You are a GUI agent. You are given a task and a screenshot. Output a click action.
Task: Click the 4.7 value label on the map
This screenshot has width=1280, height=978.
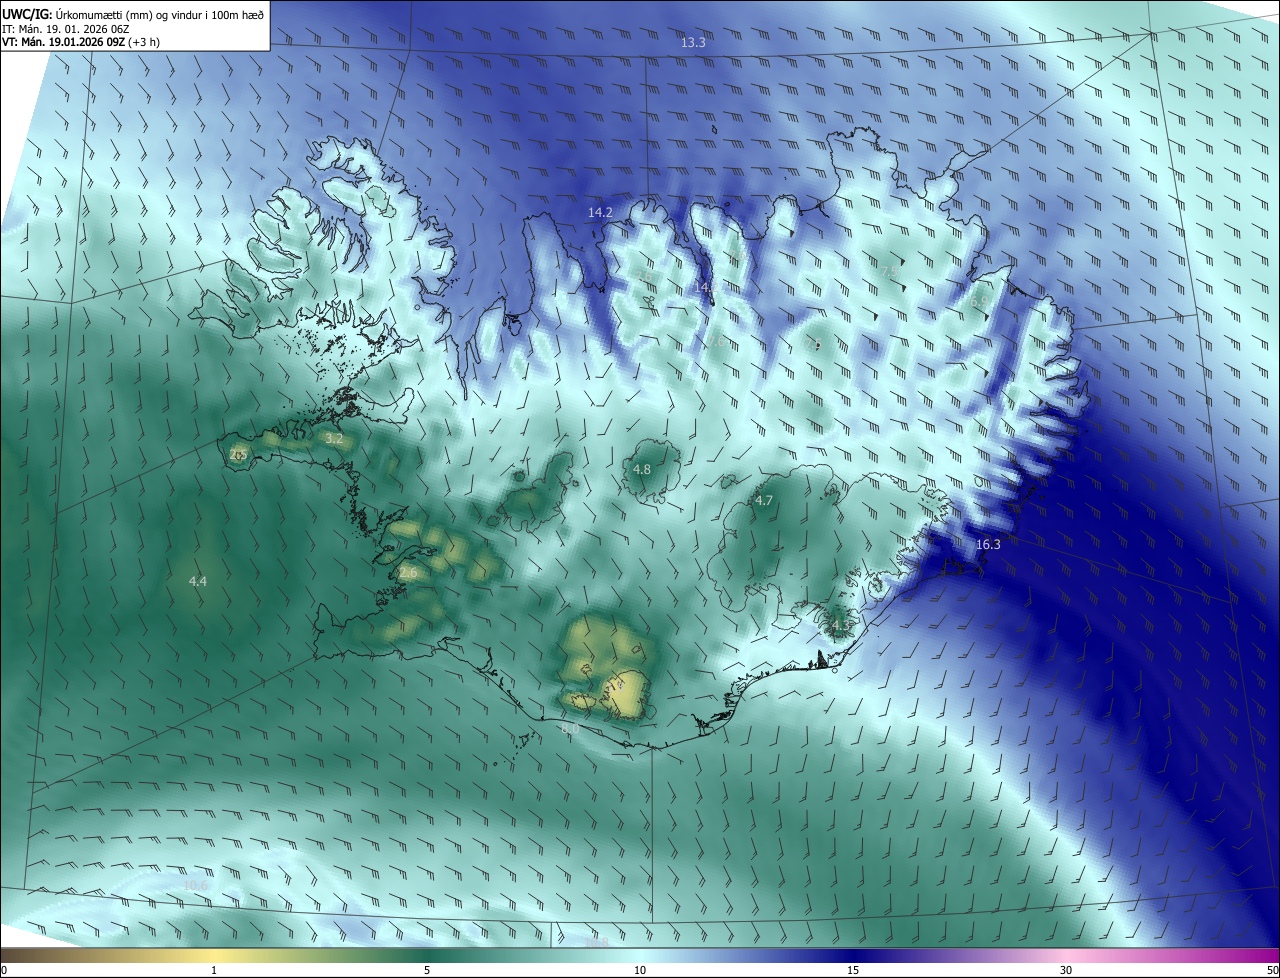point(764,500)
